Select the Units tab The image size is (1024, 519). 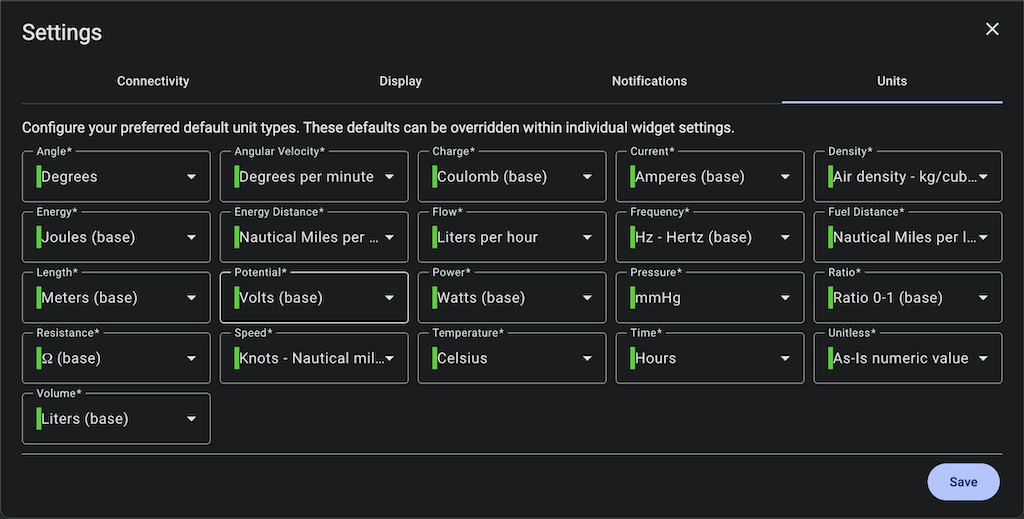click(x=892, y=81)
